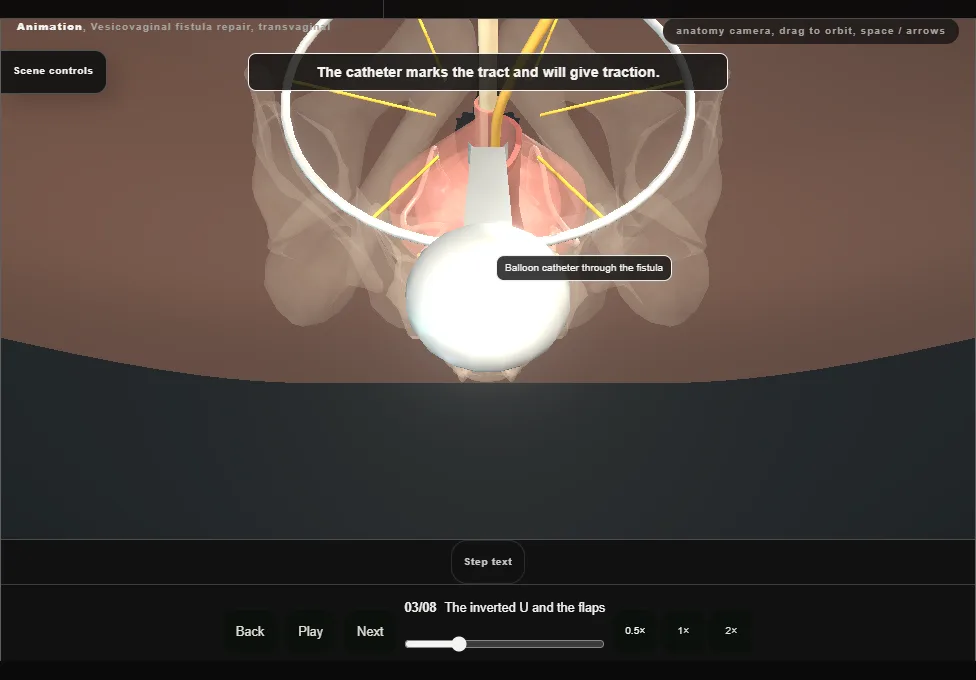Click the white catheter balloon in the scene
This screenshot has height=680, width=976.
coord(488,298)
